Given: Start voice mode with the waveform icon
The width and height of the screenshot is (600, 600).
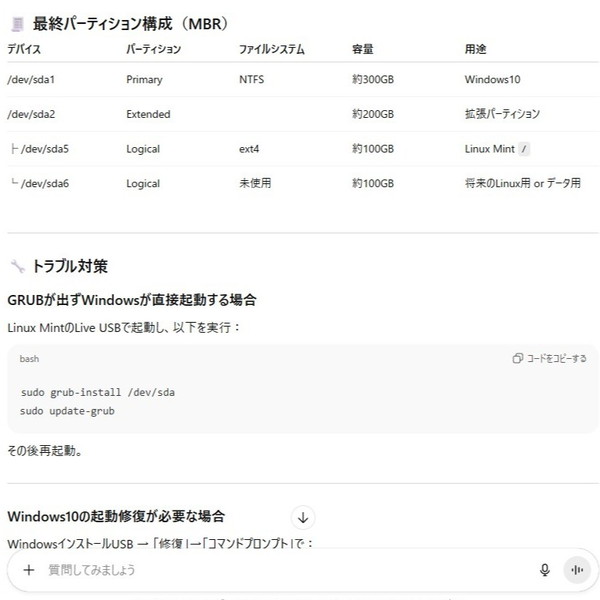Looking at the screenshot, I should [576, 570].
